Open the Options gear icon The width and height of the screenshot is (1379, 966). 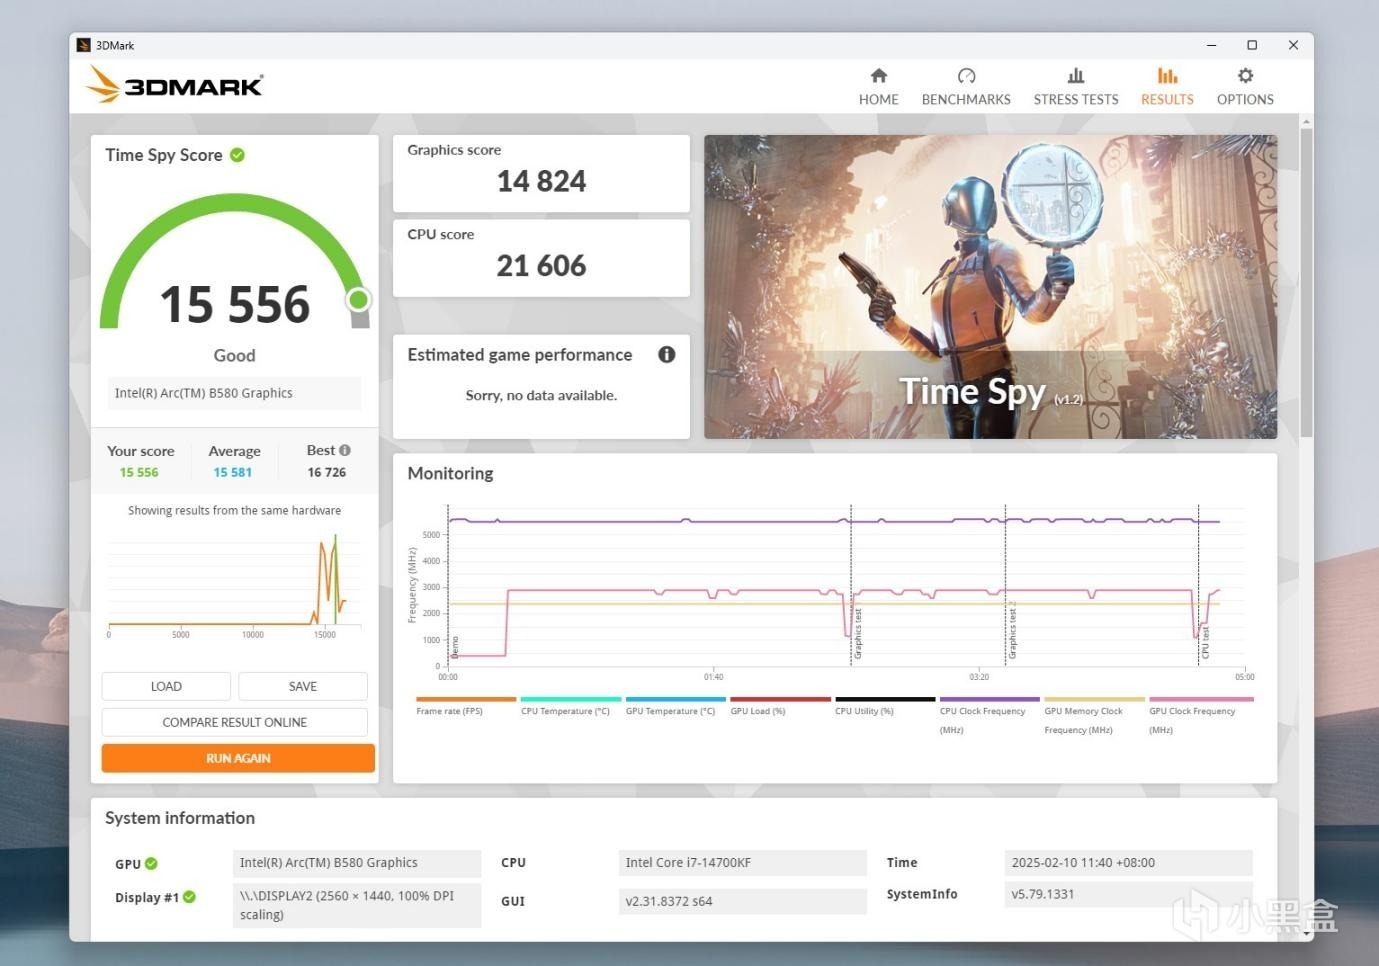tap(1245, 76)
